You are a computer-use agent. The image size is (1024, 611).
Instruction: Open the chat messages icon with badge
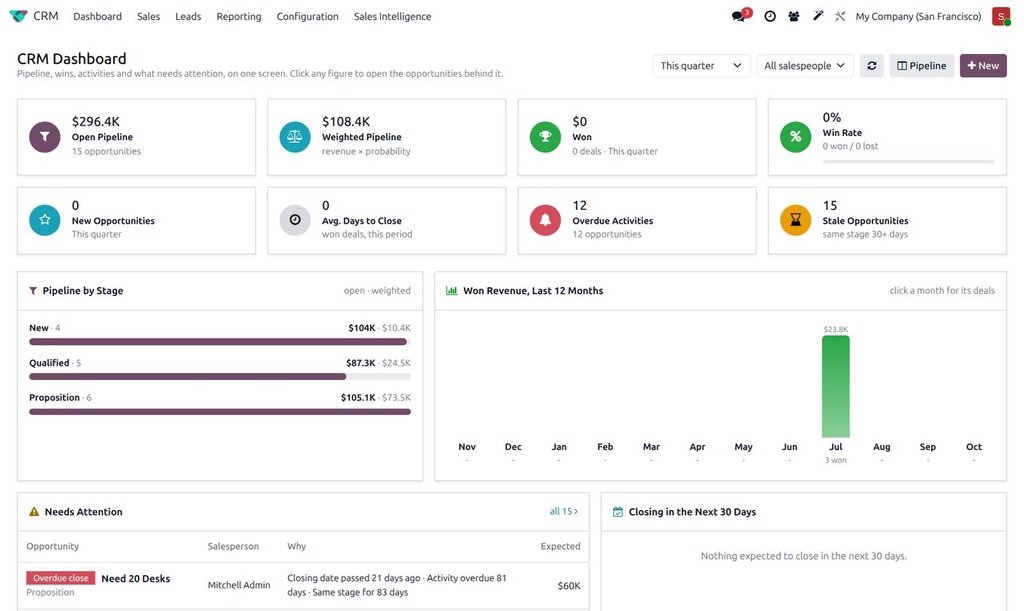[739, 16]
